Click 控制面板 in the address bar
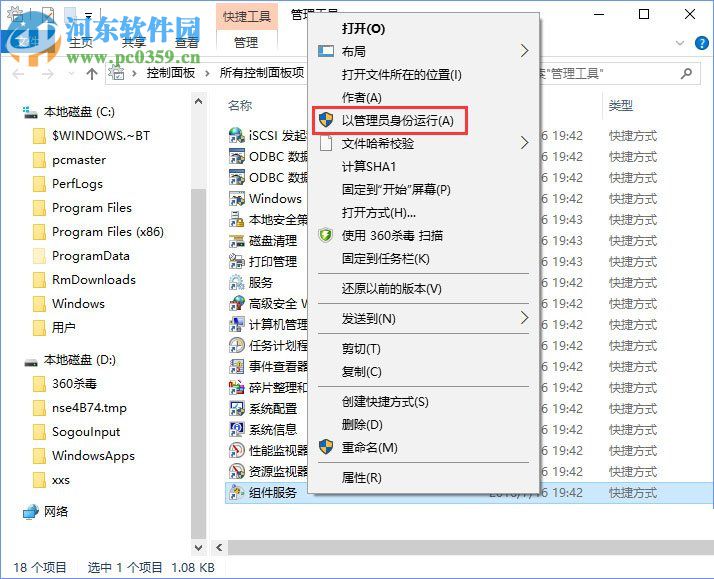This screenshot has width=714, height=579. point(172,74)
